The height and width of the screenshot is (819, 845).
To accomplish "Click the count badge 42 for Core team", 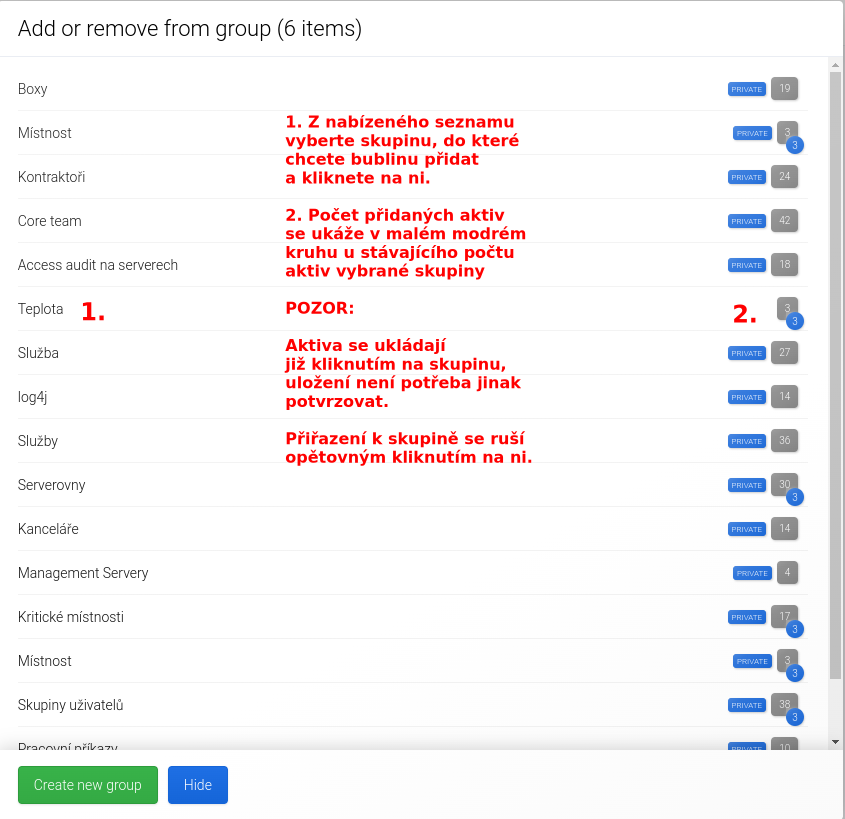I will (785, 221).
